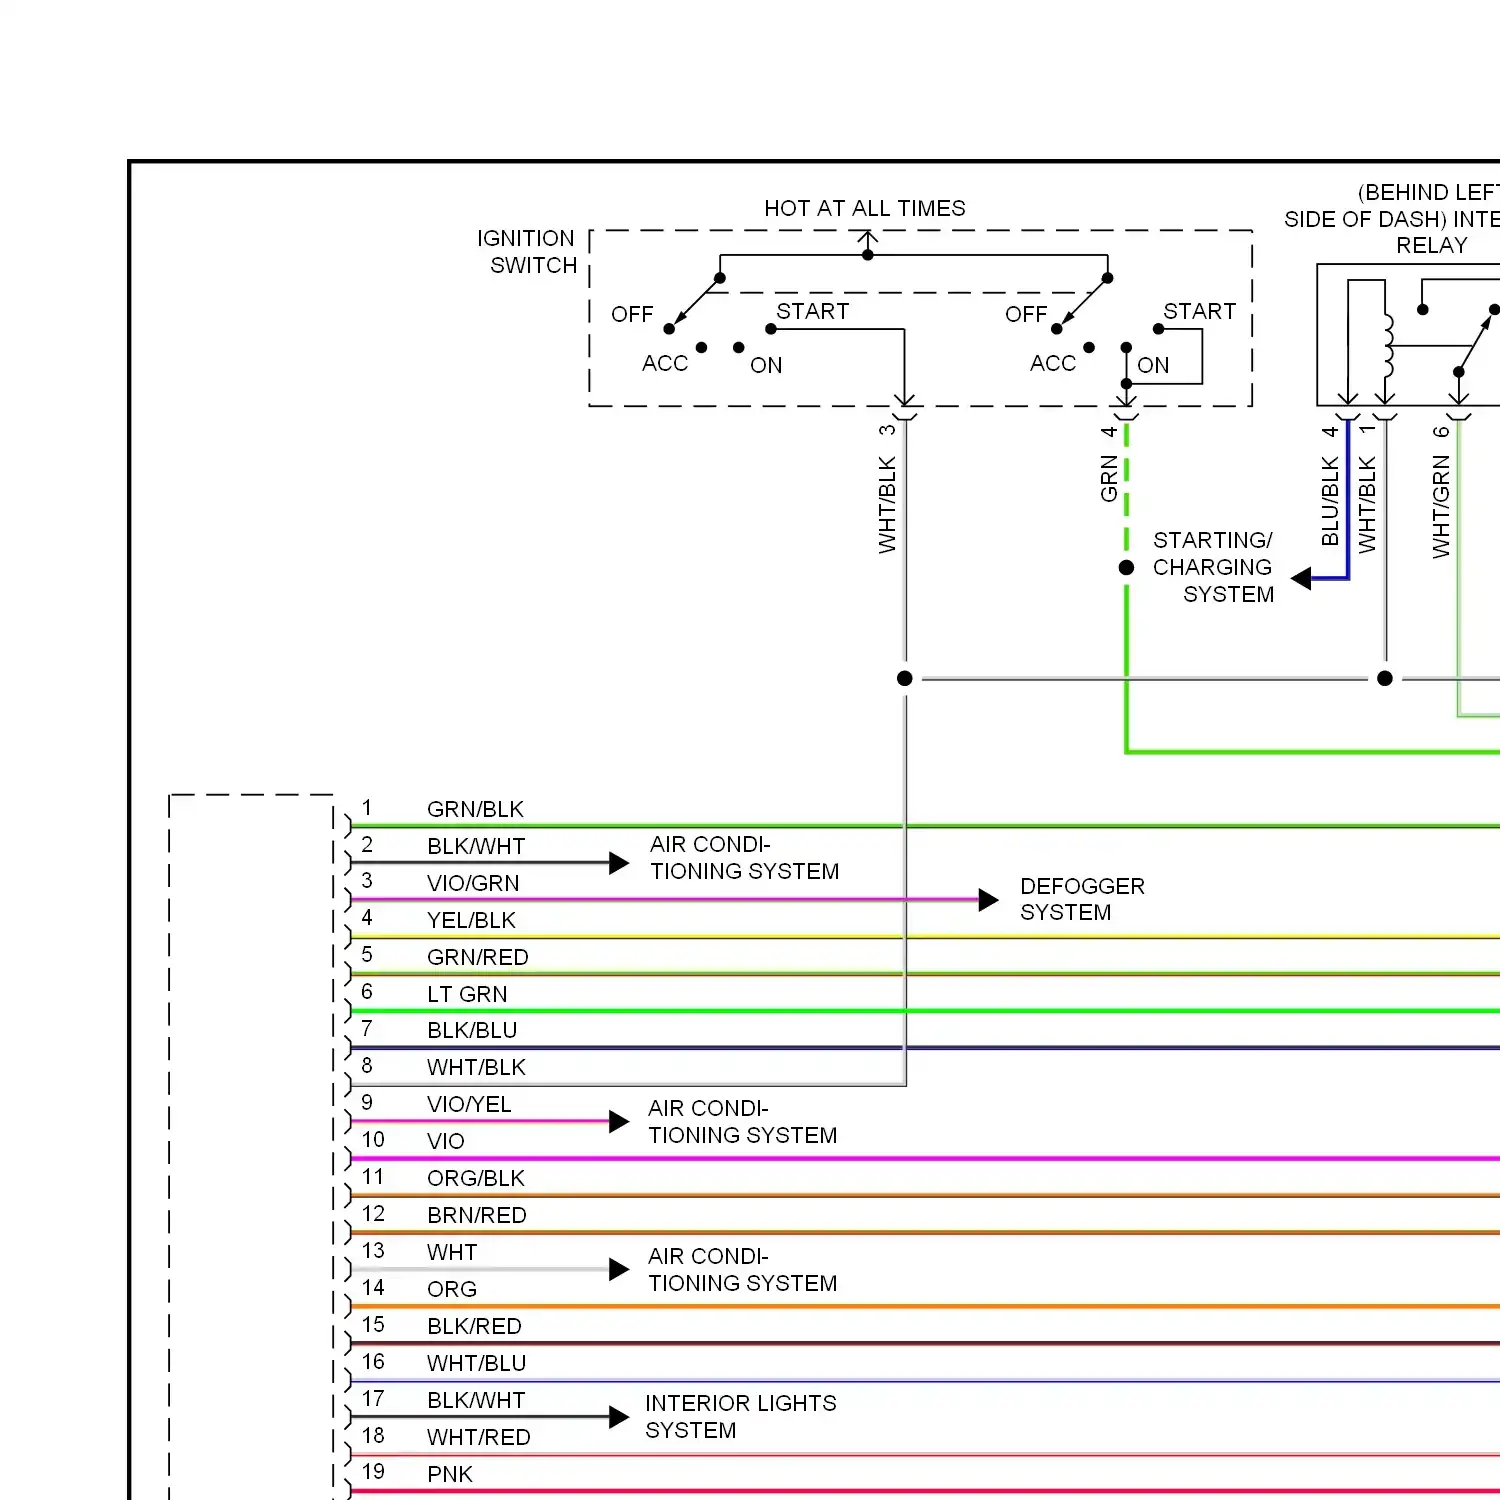Click the BLK/WHT label on pin 17
Viewport: 1500px width, 1500px height.
[476, 1400]
